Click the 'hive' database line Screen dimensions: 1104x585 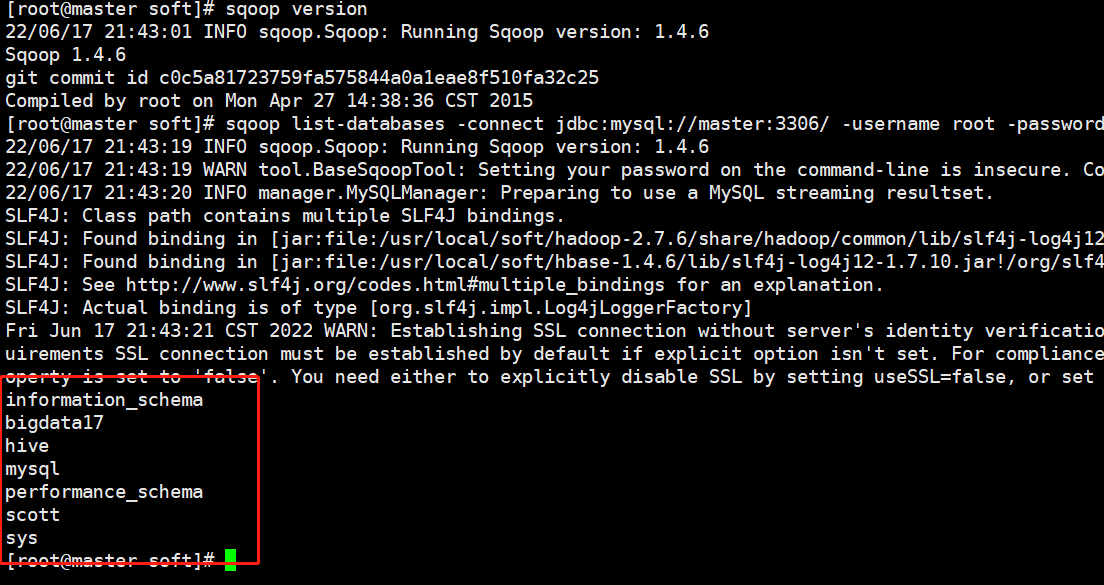(27, 446)
